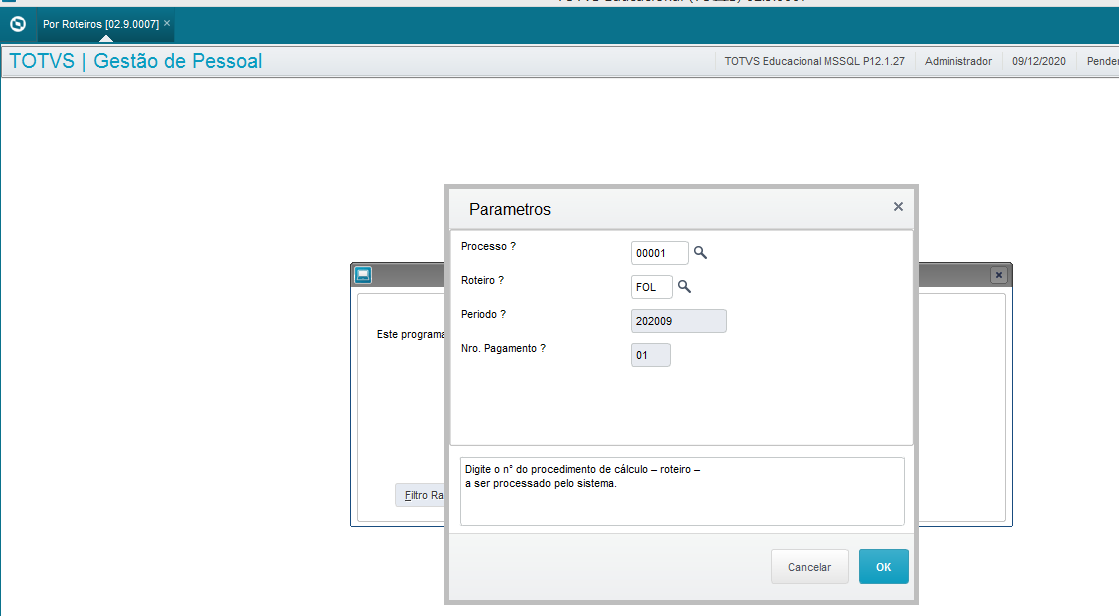Click the background window's blue icon
This screenshot has width=1119, height=616.
coord(363,275)
